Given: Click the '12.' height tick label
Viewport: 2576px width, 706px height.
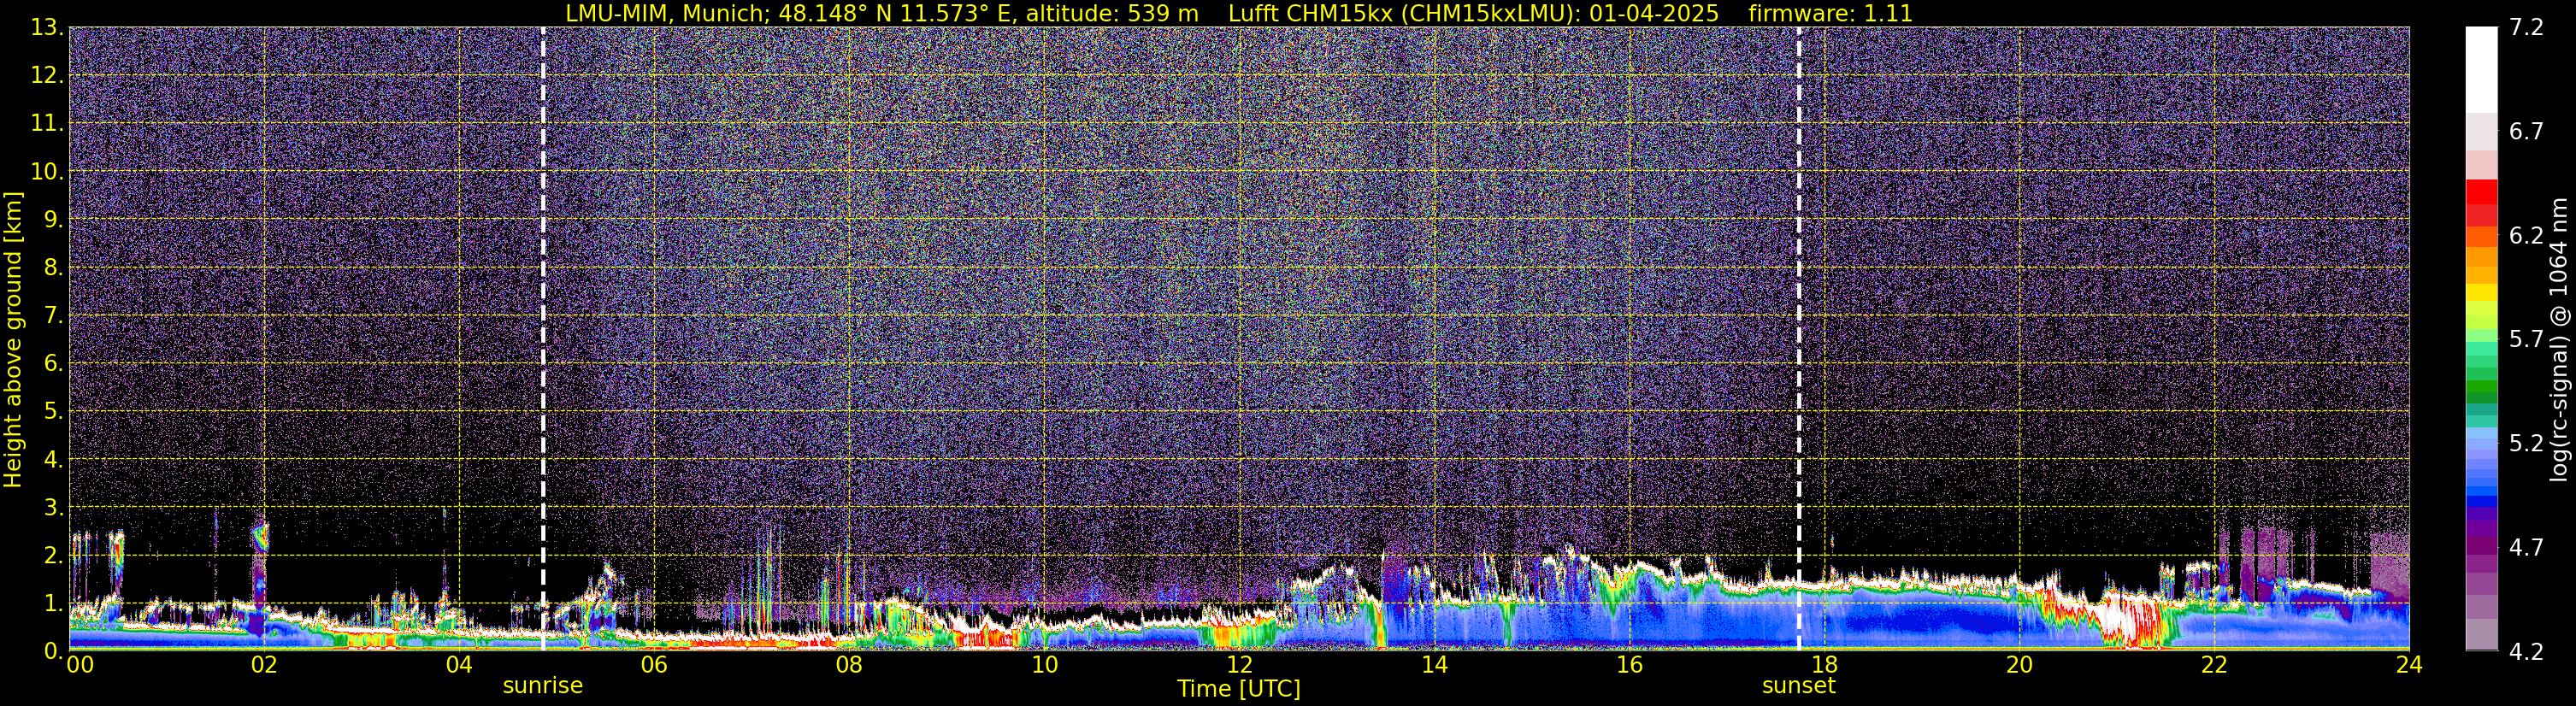Looking at the screenshot, I should (47, 76).
